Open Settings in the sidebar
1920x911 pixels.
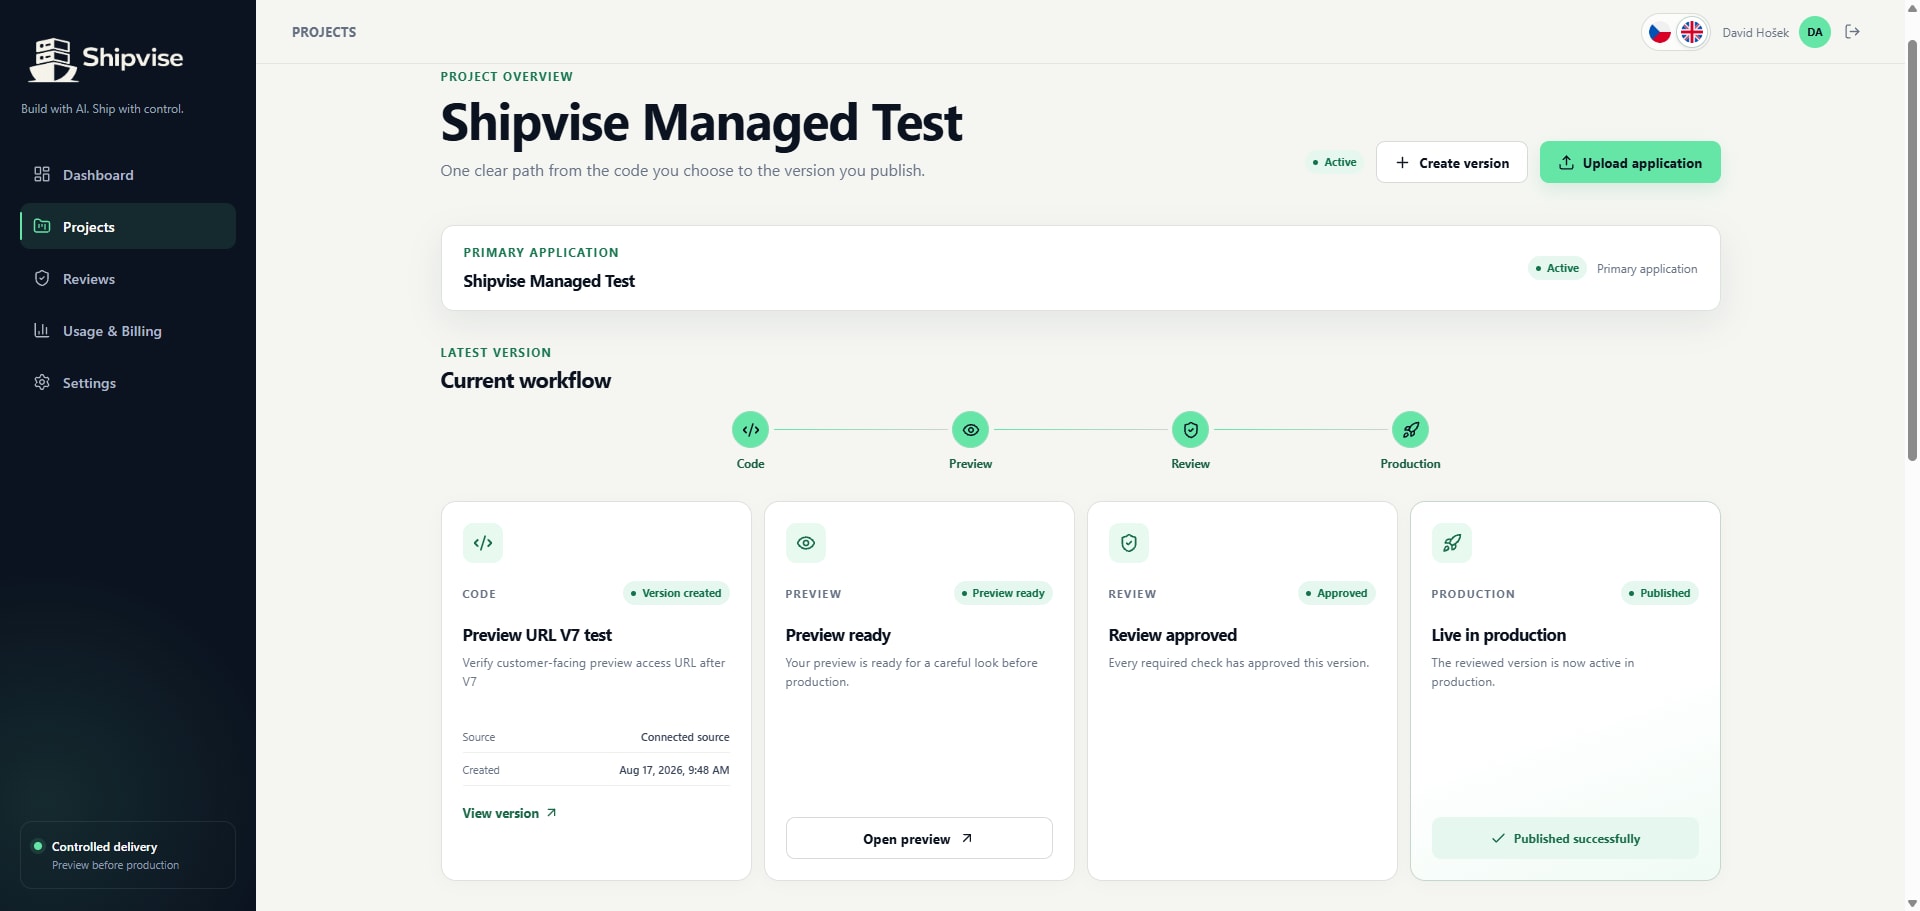click(128, 382)
